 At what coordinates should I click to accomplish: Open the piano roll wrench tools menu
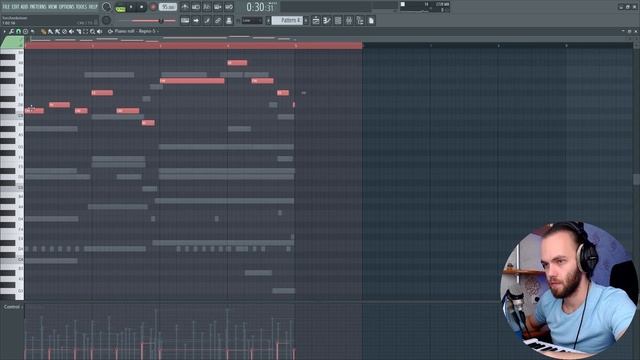tap(11, 31)
